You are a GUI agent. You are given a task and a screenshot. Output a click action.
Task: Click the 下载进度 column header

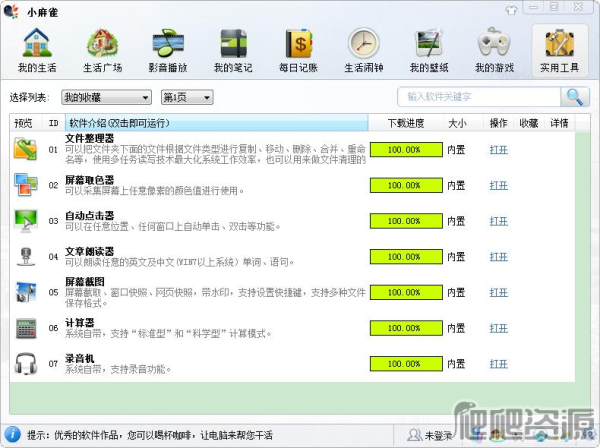pyautogui.click(x=406, y=123)
